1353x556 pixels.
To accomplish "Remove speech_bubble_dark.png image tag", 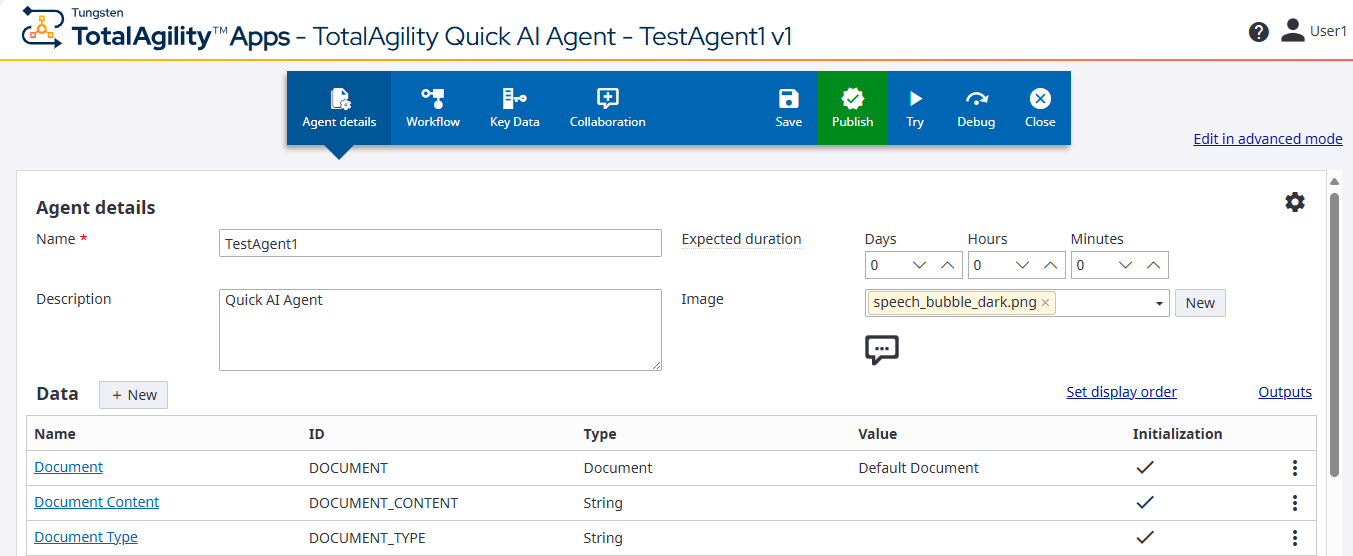I will [x=1045, y=303].
